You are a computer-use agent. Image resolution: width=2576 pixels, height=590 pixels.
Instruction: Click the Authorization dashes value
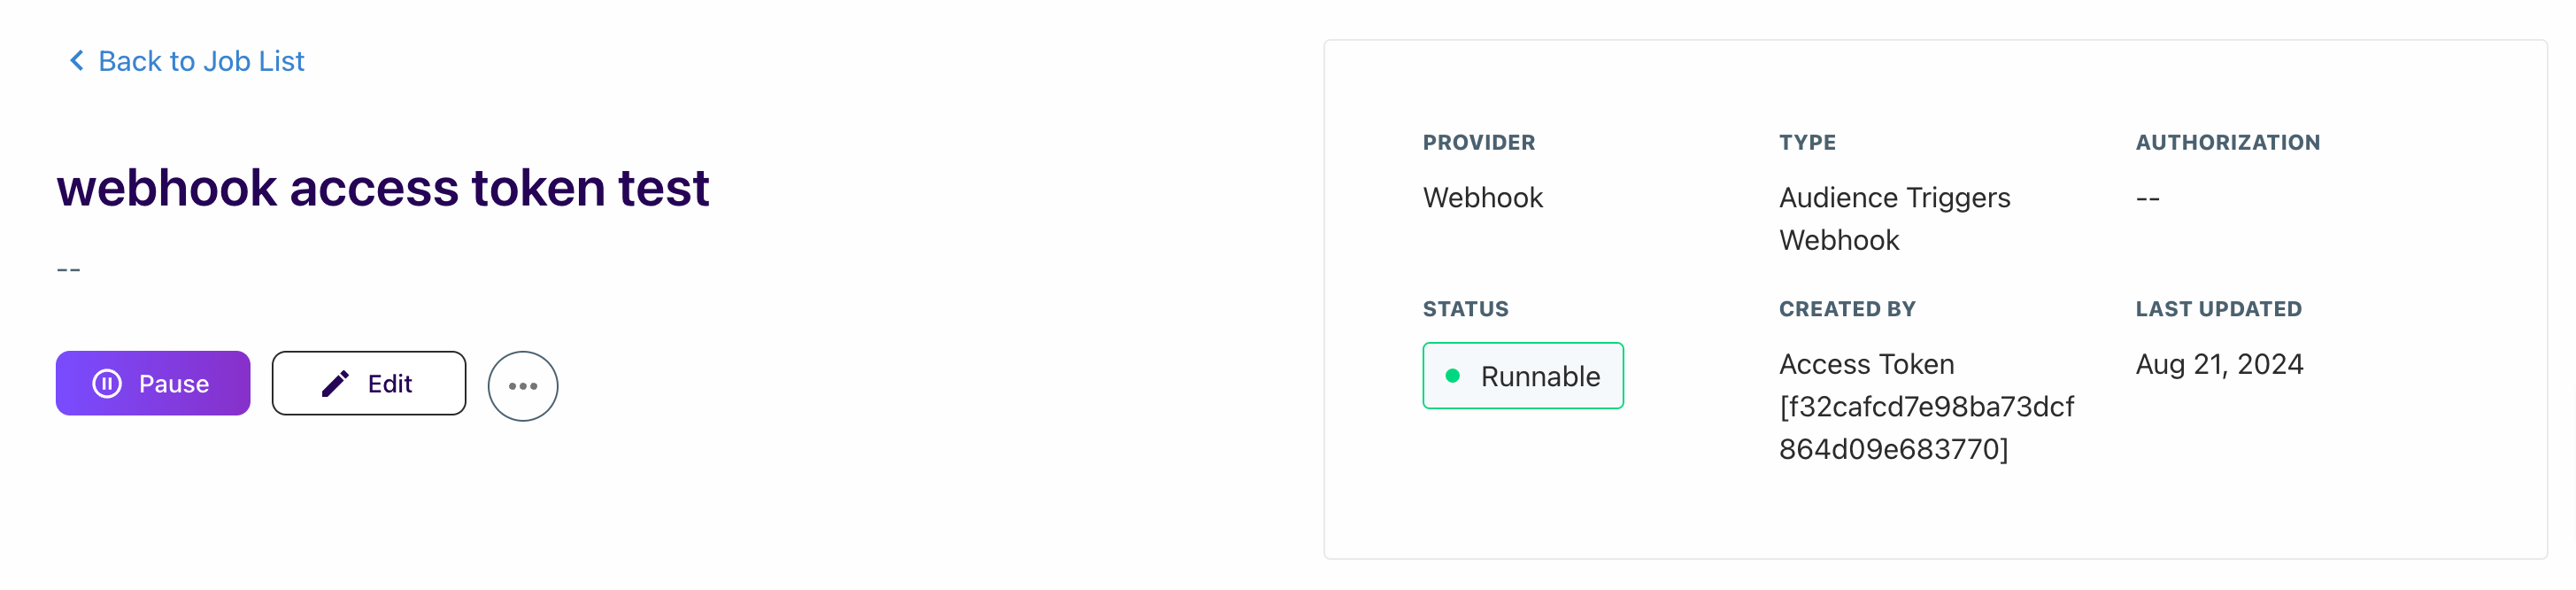click(x=2148, y=198)
